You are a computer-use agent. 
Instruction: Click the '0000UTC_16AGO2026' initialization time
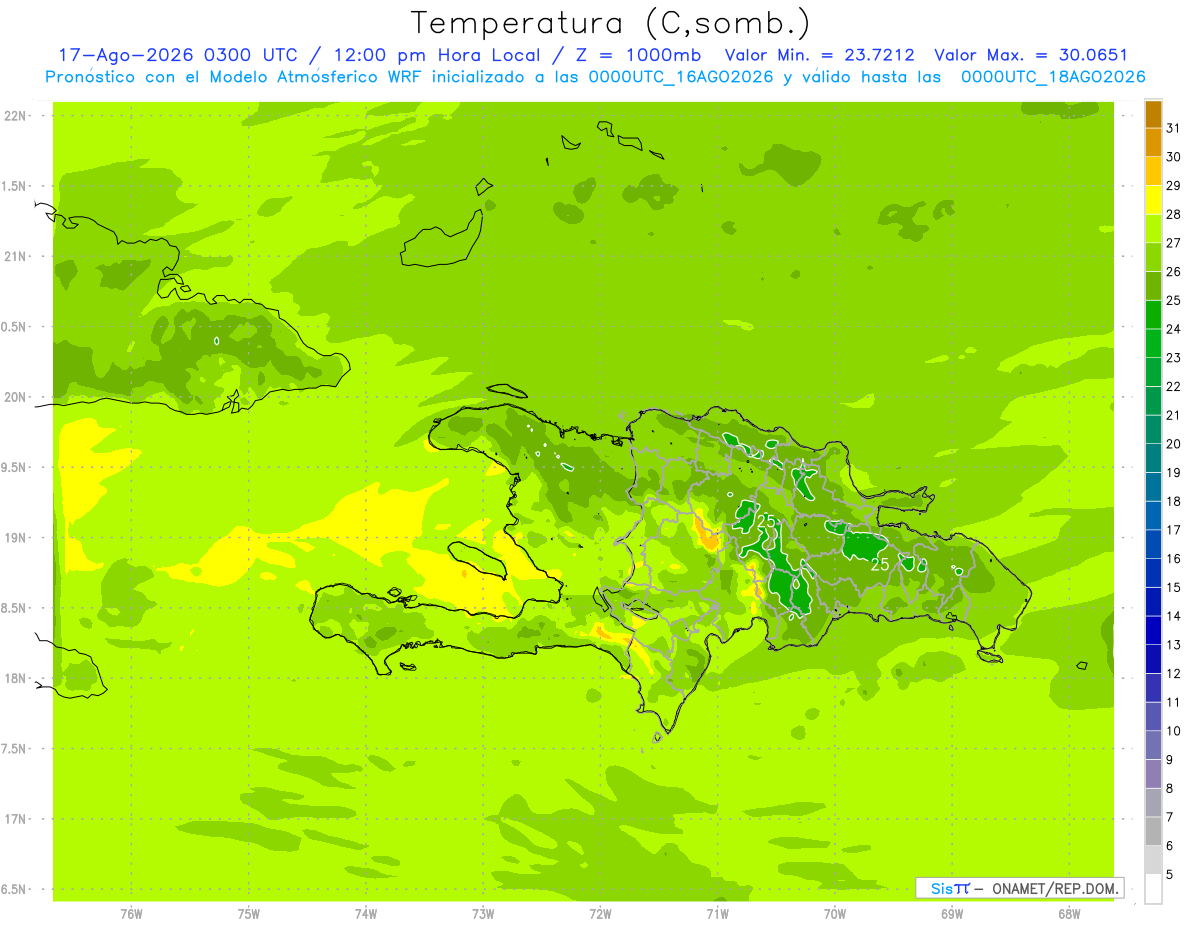click(x=681, y=77)
